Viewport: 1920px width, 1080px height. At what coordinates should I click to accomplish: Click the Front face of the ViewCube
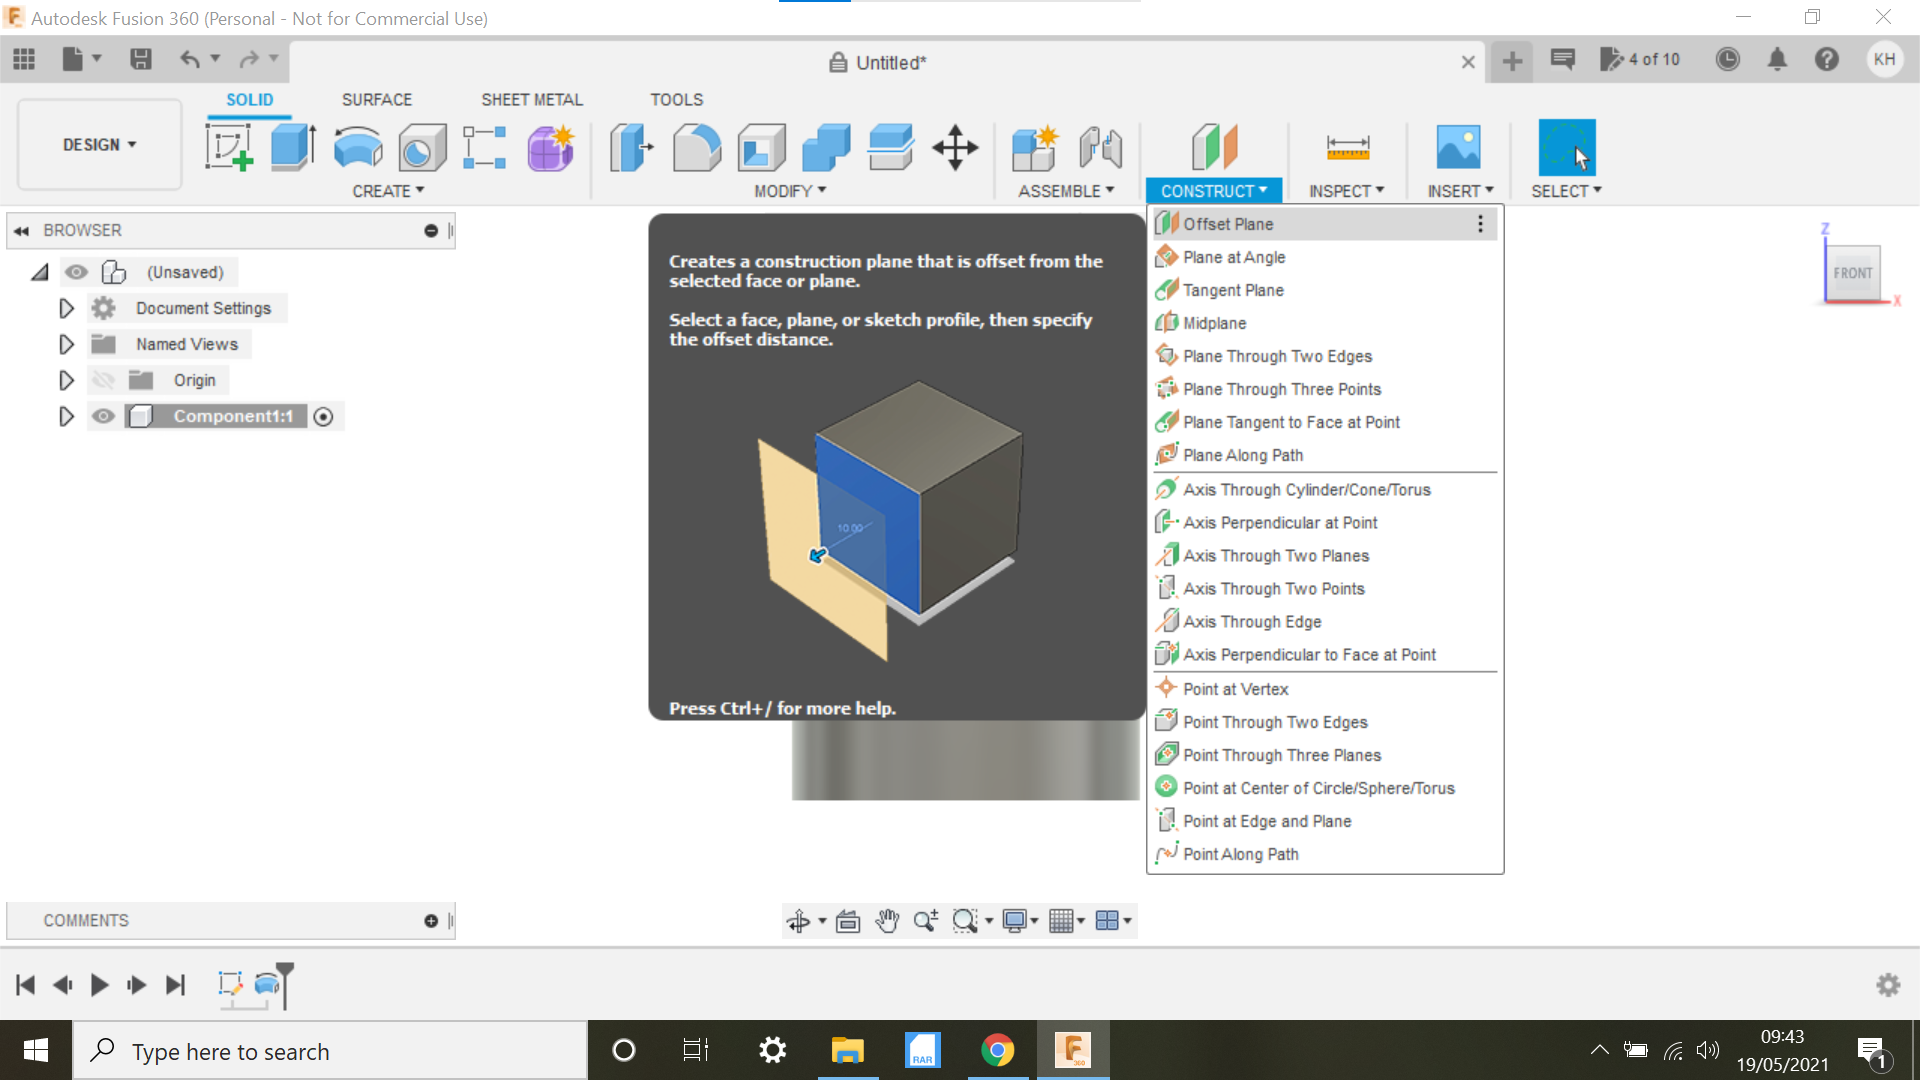[x=1853, y=272]
